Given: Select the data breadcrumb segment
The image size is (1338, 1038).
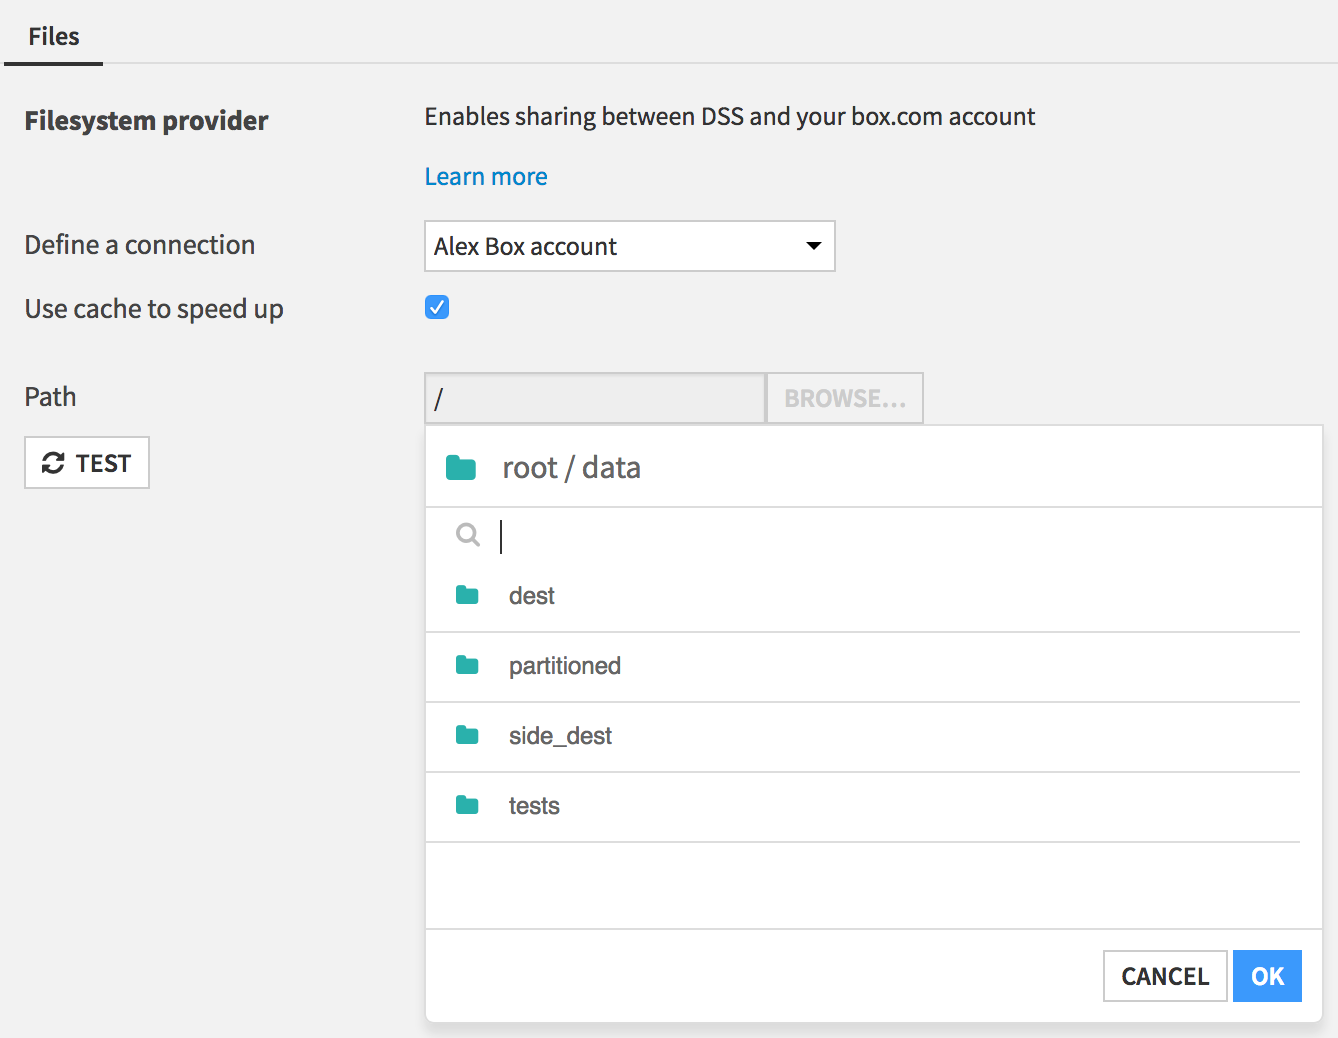Looking at the screenshot, I should (x=611, y=468).
